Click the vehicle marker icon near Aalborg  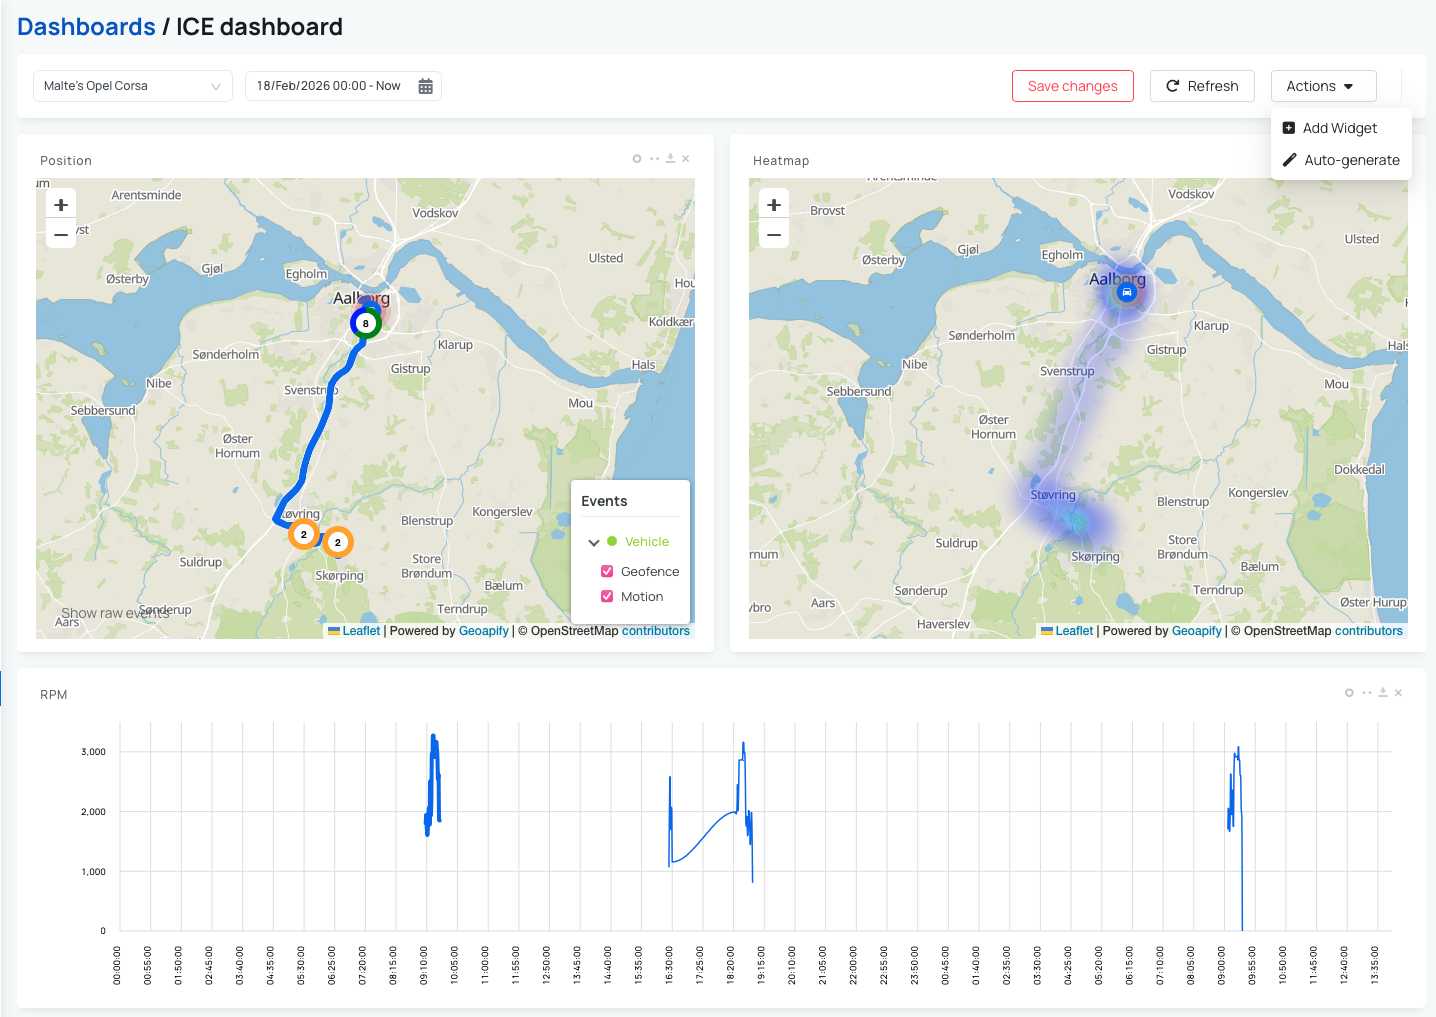pyautogui.click(x=1127, y=291)
